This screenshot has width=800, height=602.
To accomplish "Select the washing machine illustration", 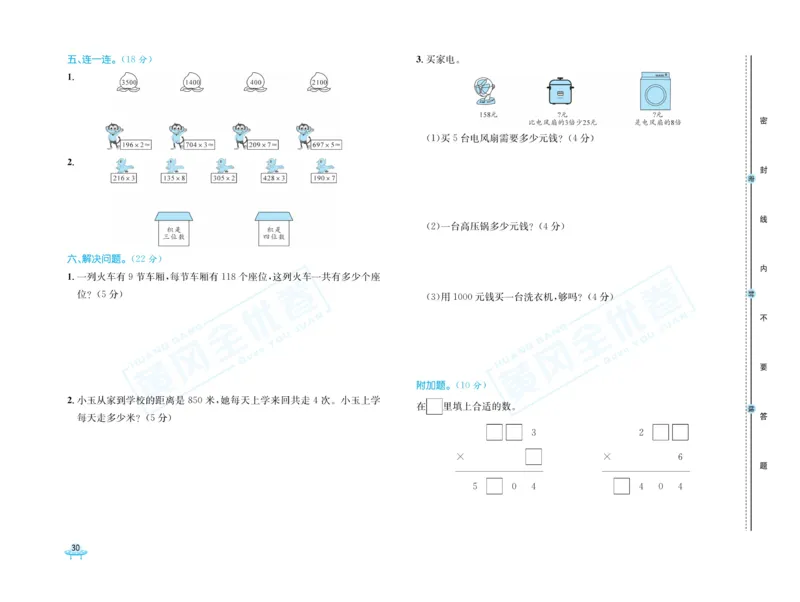I will coord(656,90).
